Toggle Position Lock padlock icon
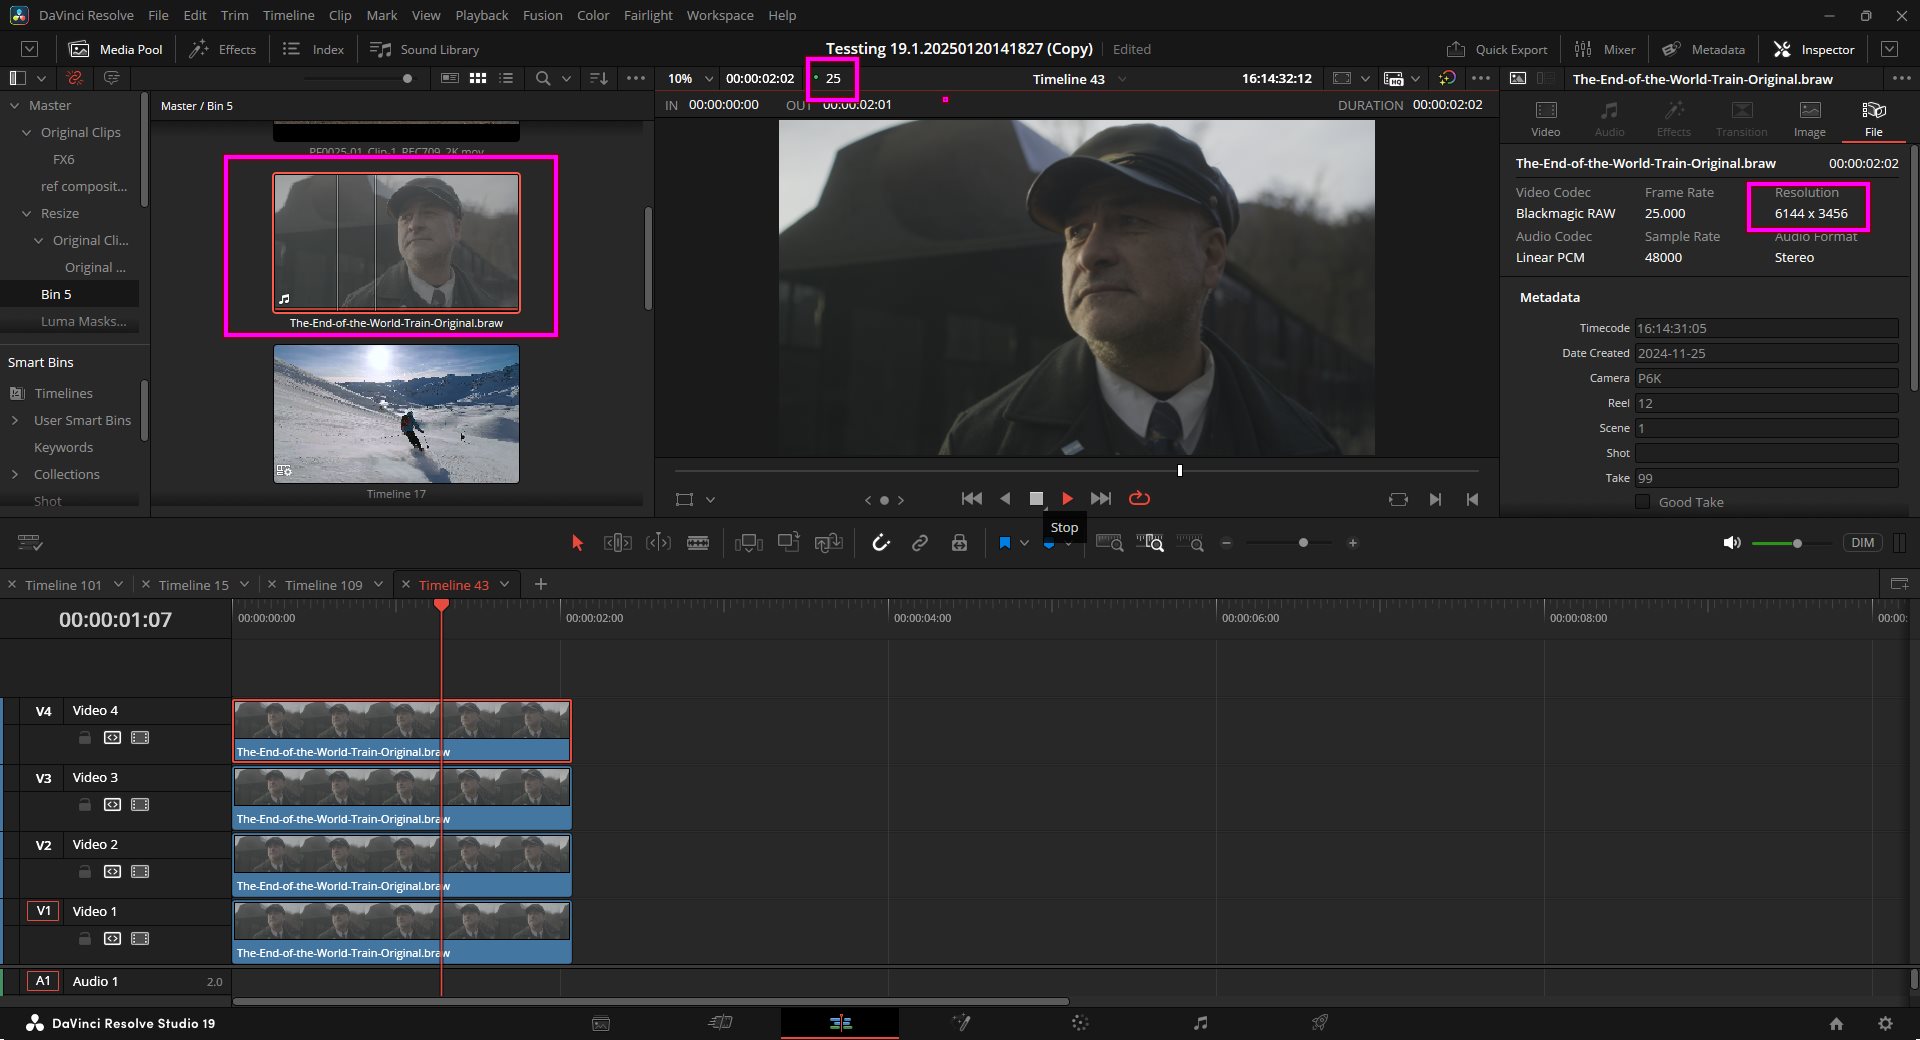 (x=959, y=543)
